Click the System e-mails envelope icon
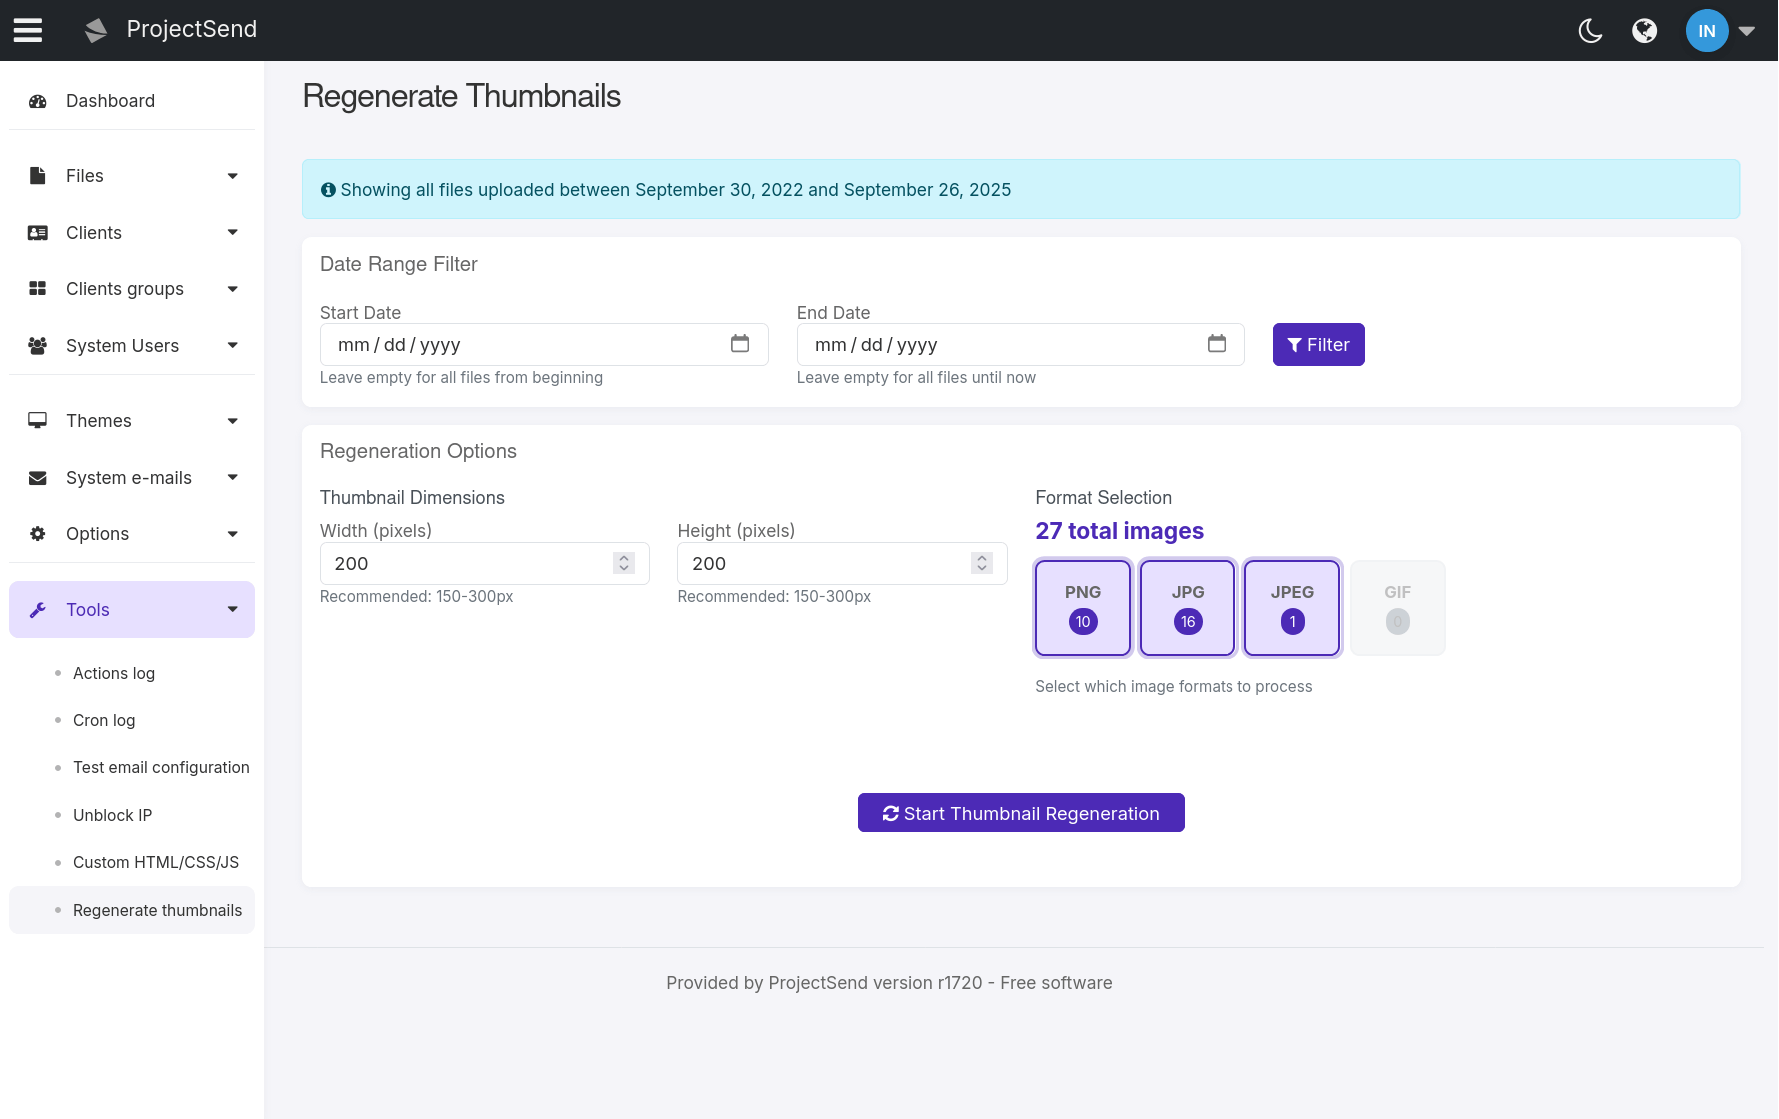1779x1119 pixels. 37,477
